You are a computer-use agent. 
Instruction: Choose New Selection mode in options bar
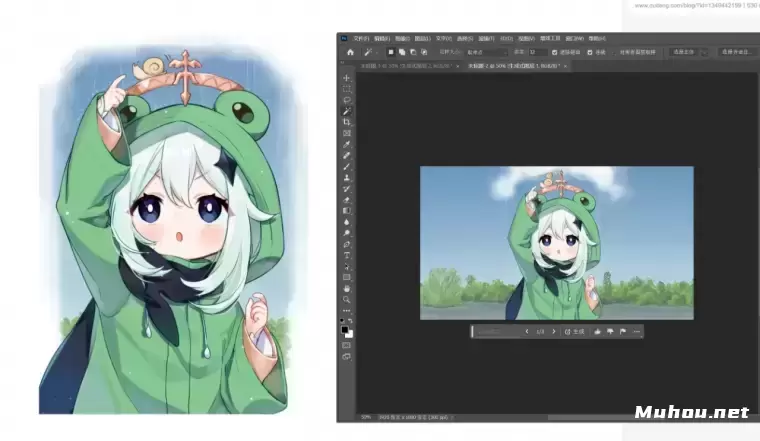pyautogui.click(x=391, y=52)
